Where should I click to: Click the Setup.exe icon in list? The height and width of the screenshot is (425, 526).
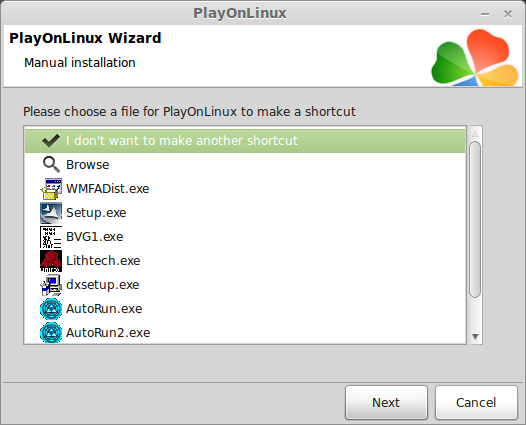[x=51, y=213]
